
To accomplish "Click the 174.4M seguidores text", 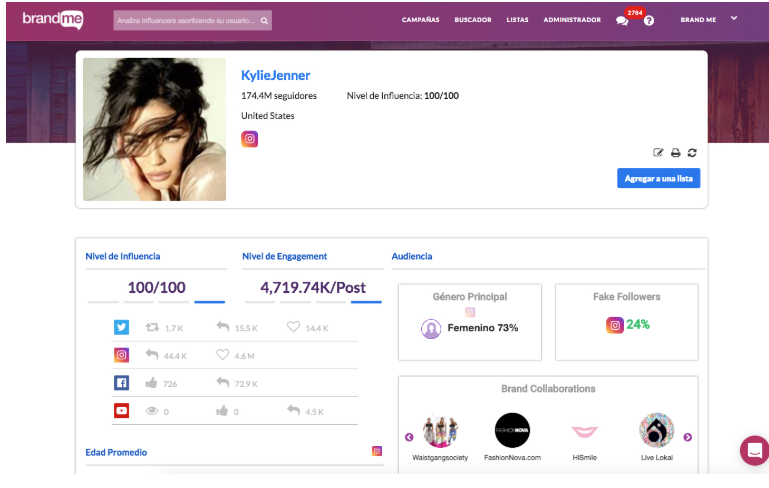I will coord(279,96).
